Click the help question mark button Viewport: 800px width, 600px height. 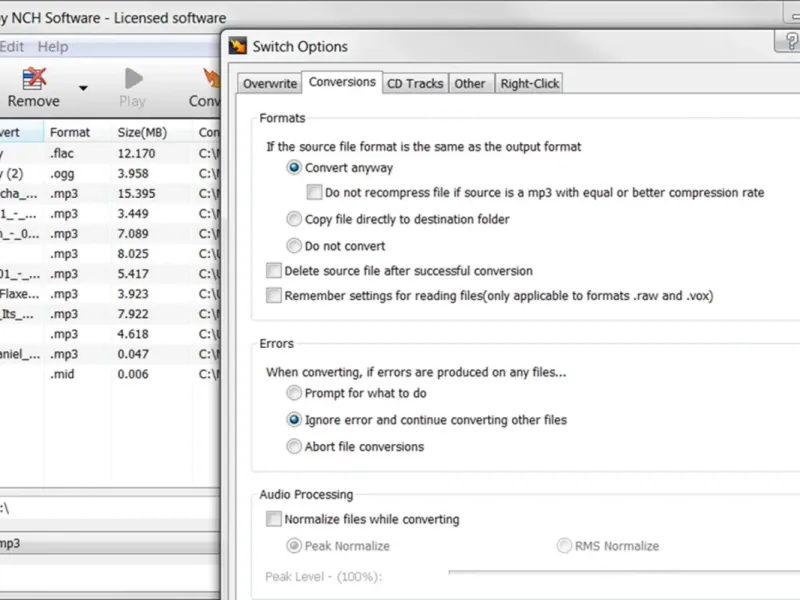[788, 41]
